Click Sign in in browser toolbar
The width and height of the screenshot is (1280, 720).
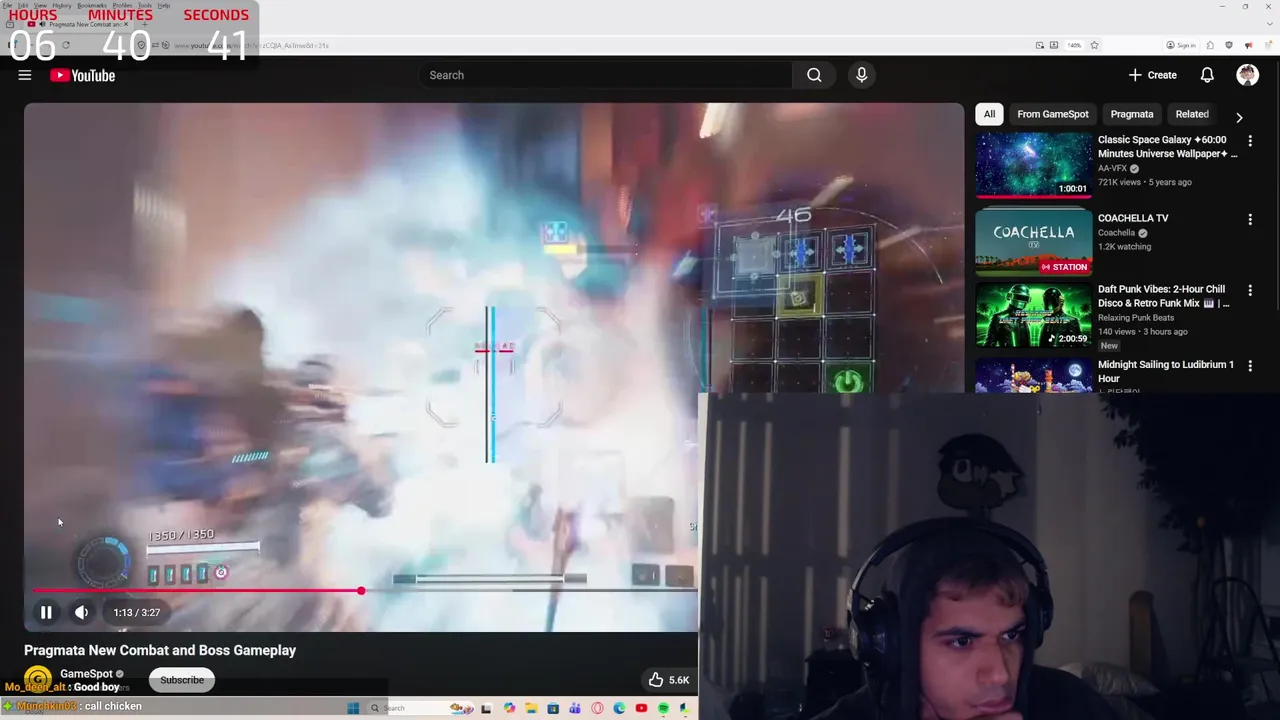click(x=1181, y=45)
